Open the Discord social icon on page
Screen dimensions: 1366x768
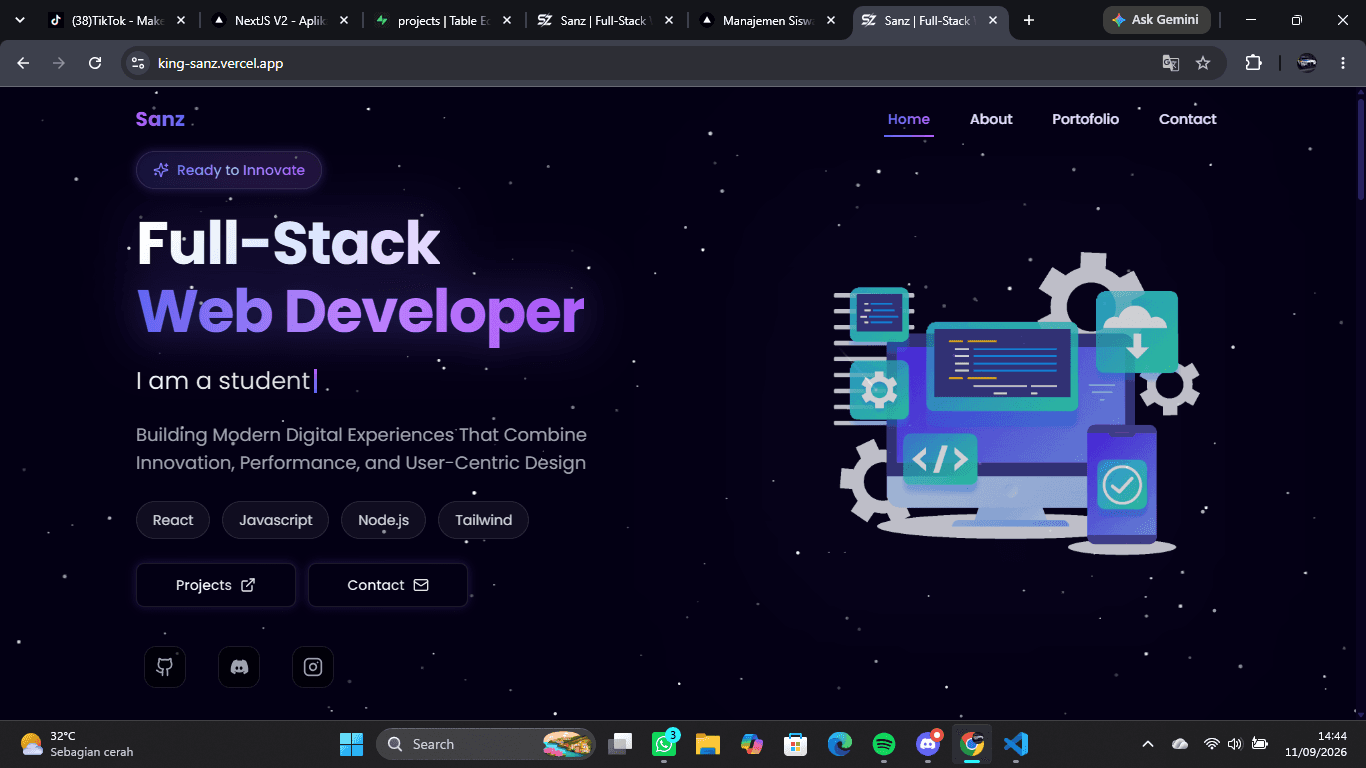click(x=239, y=667)
